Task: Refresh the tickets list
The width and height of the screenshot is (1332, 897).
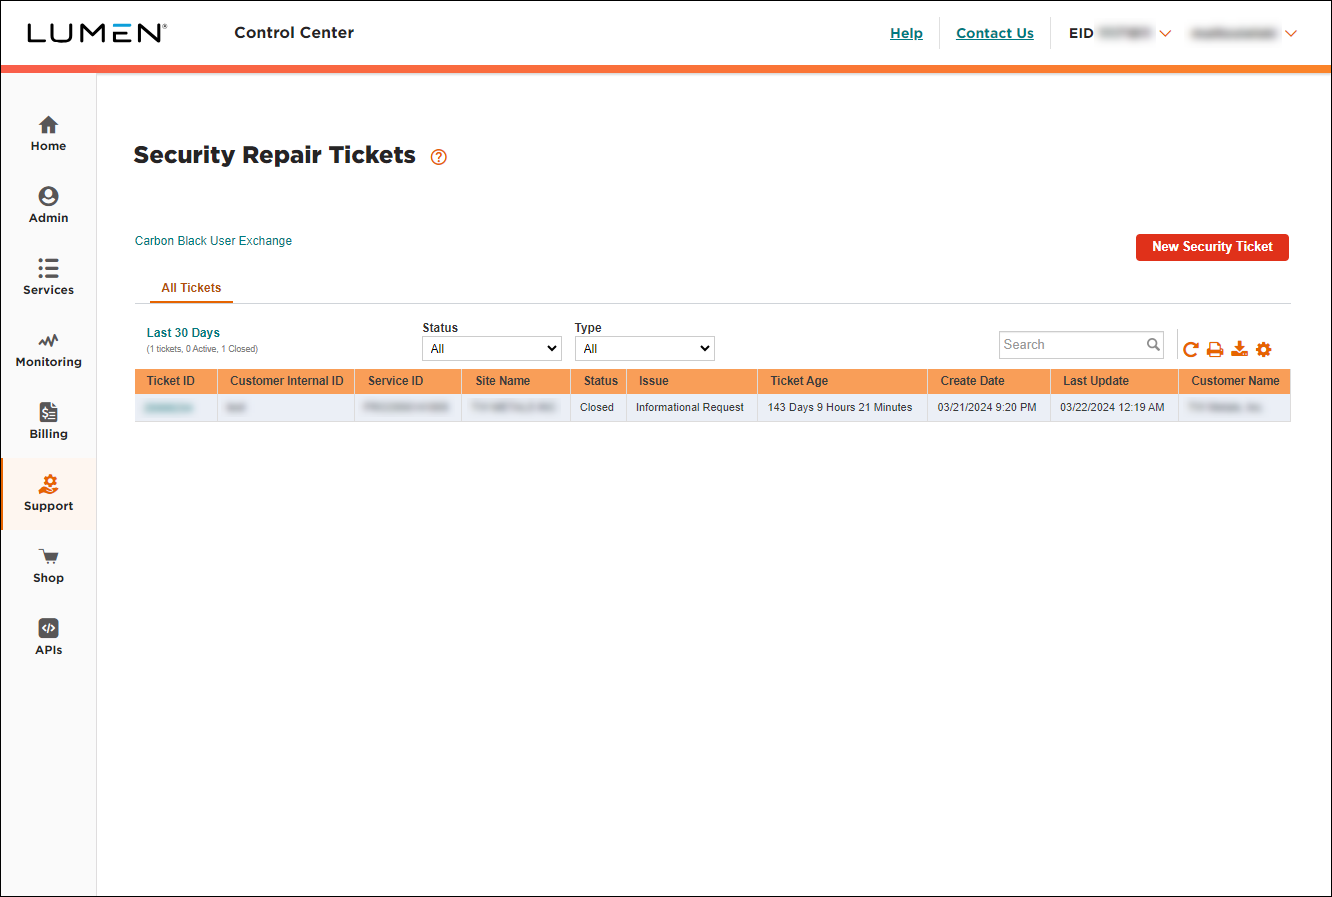Action: point(1190,349)
